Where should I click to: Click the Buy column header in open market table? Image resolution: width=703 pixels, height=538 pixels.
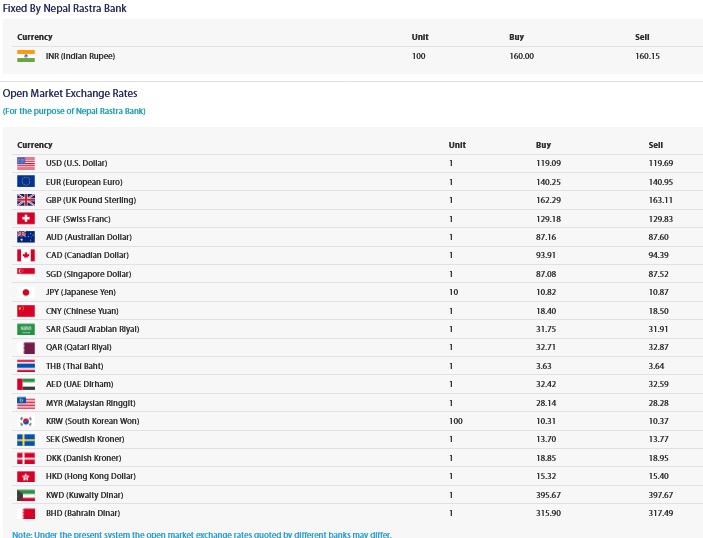click(543, 145)
